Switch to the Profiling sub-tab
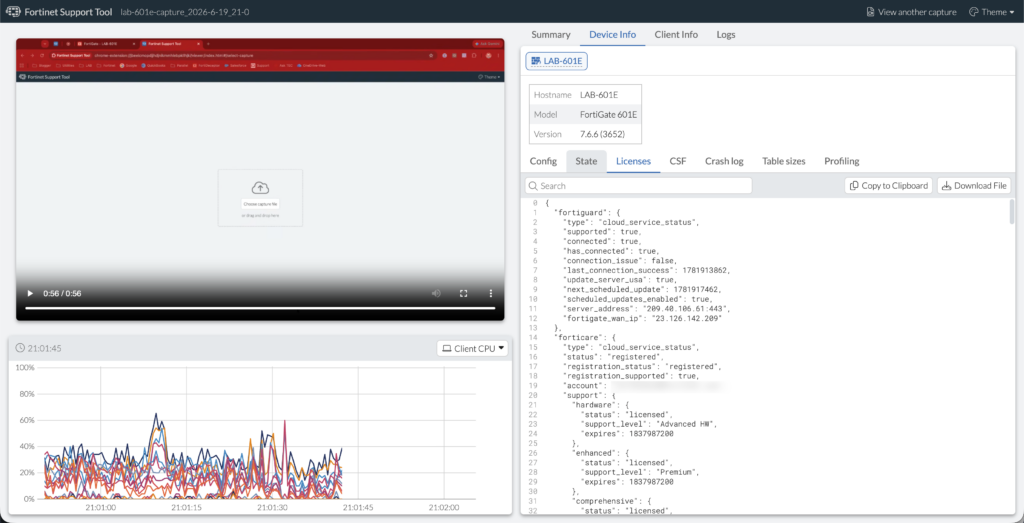Viewport: 1024px width, 523px height. coord(842,161)
